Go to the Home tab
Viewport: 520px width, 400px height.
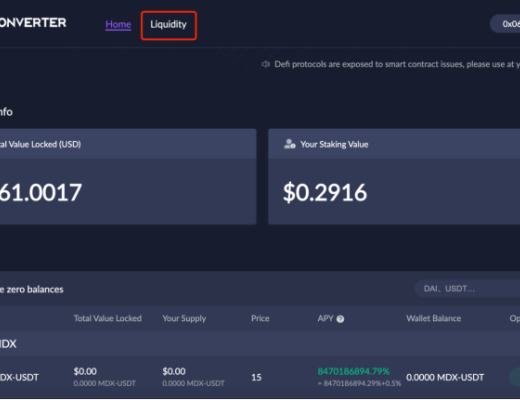coord(118,25)
